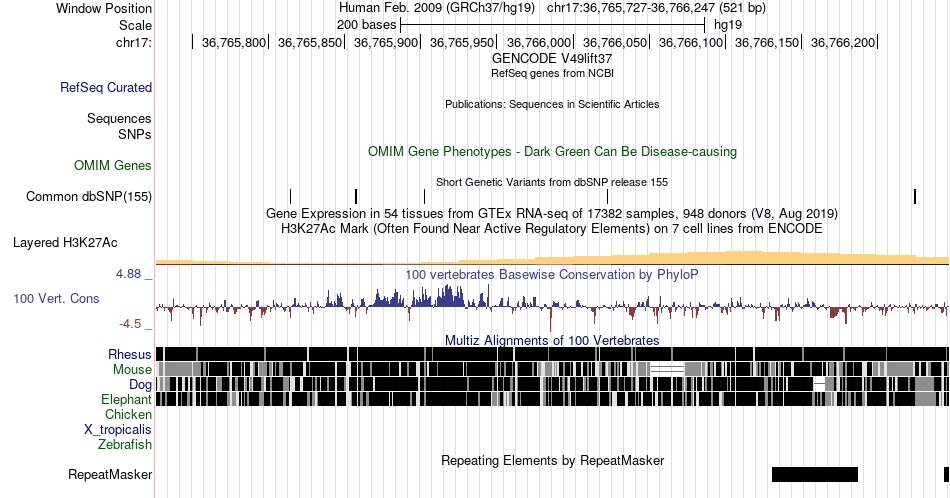Screen dimensions: 950x498
Task: Click dbSNP variant between 36,766,000 and 36,766,050 ticks
Action: [x=608, y=196]
